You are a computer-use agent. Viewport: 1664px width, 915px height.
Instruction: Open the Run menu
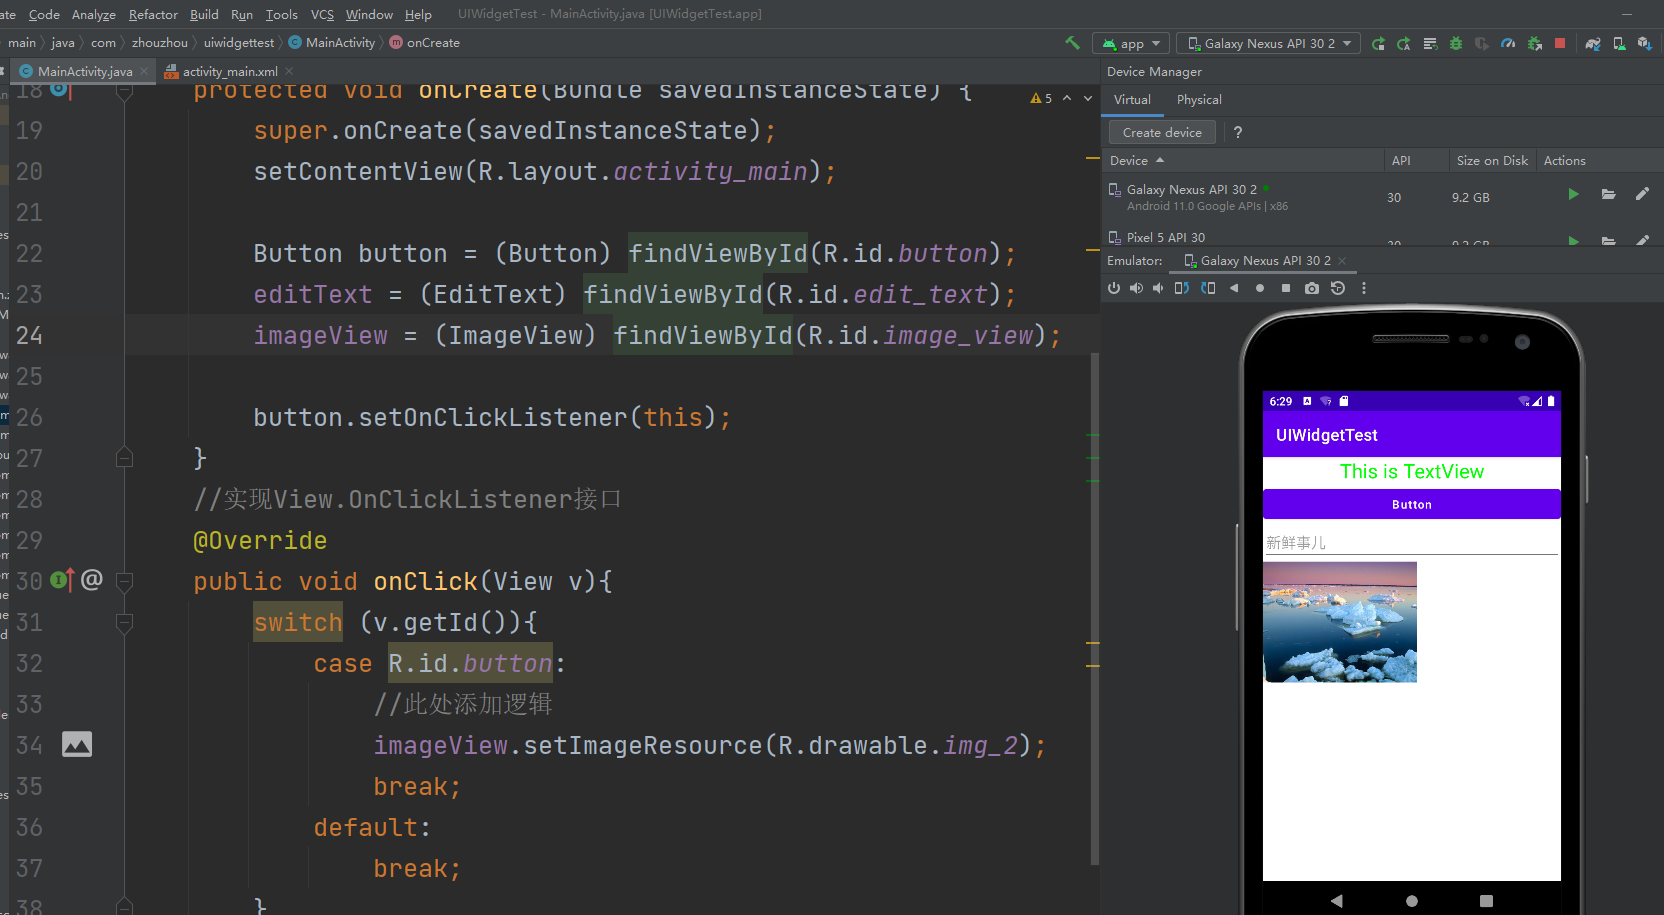(x=242, y=14)
